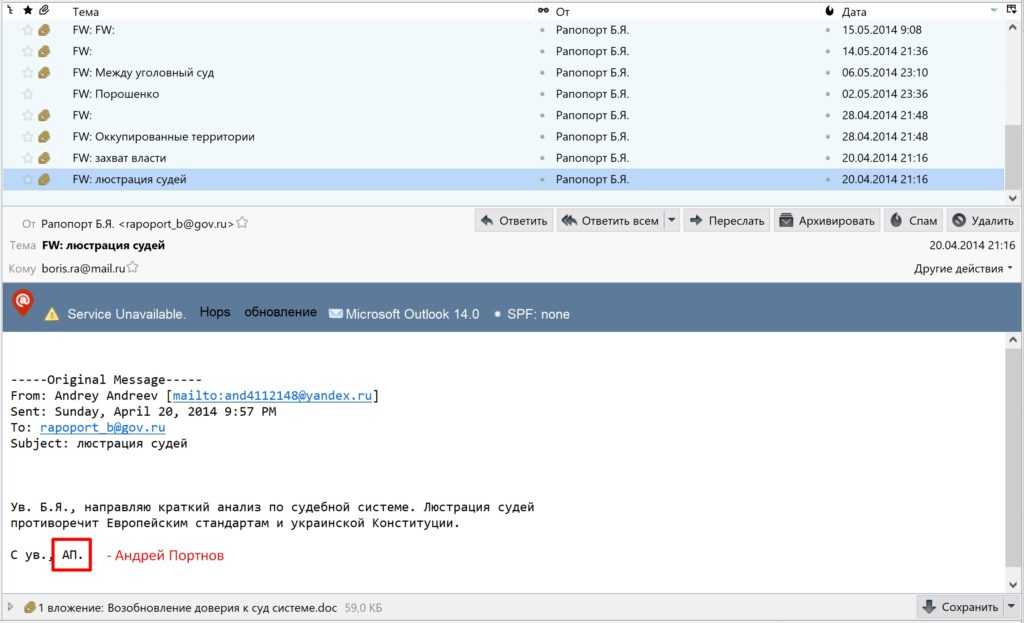Image resolution: width=1024 pixels, height=623 pixels.
Task: Click Ответить reply button
Action: click(x=514, y=221)
